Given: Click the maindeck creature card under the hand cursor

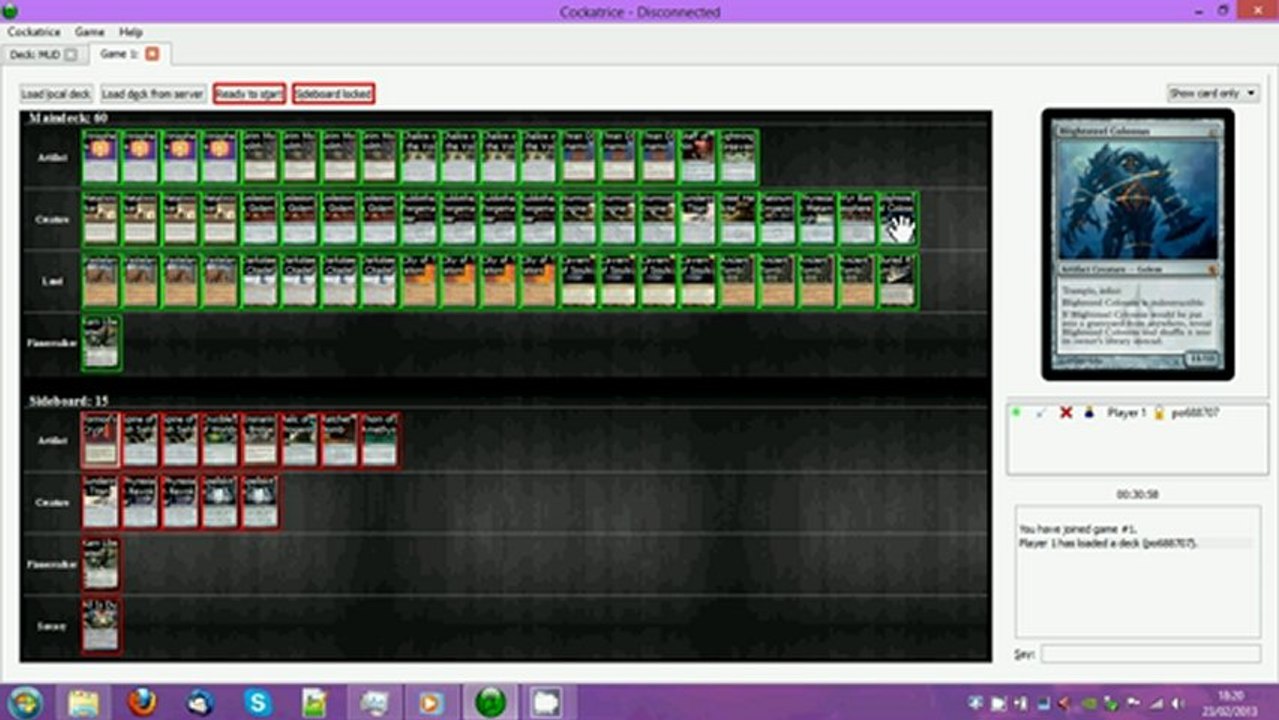Looking at the screenshot, I should (x=898, y=219).
